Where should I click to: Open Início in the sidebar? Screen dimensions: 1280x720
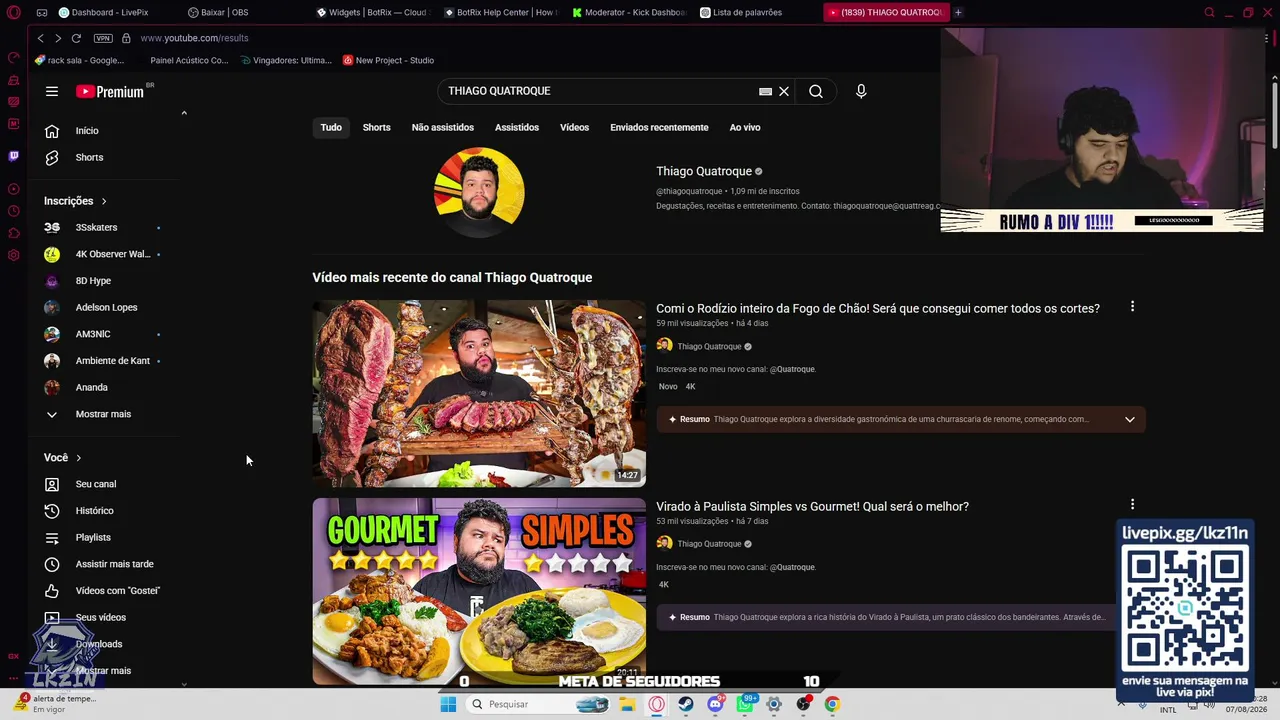(x=89, y=131)
